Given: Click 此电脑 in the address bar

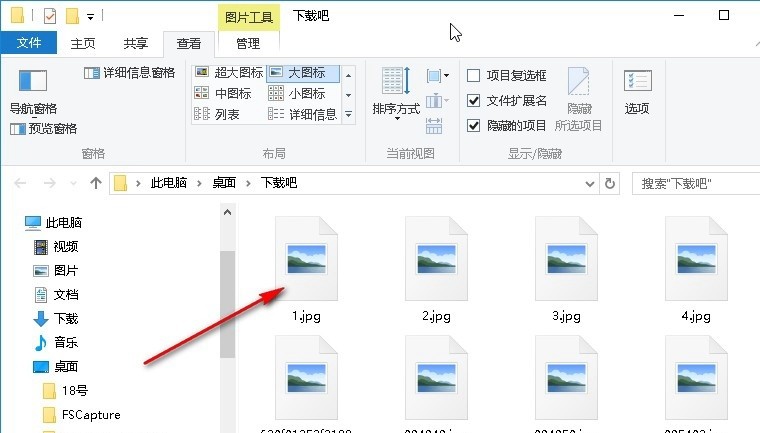Looking at the screenshot, I should tap(169, 183).
